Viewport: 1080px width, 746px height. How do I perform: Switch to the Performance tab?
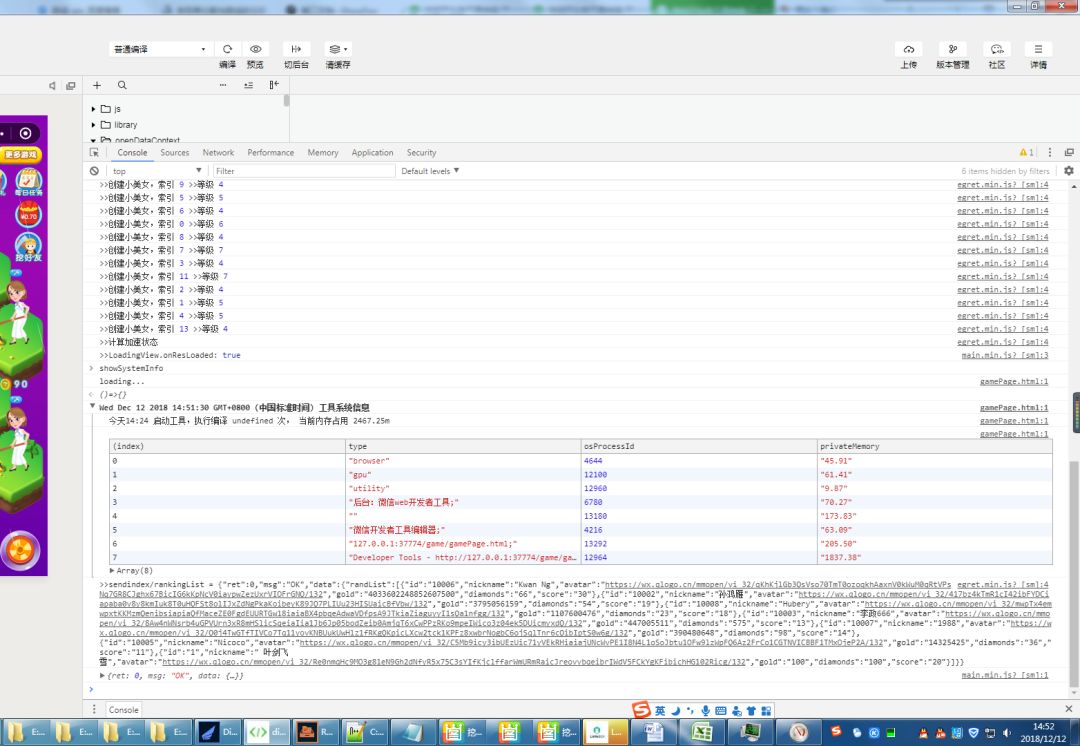pos(271,152)
